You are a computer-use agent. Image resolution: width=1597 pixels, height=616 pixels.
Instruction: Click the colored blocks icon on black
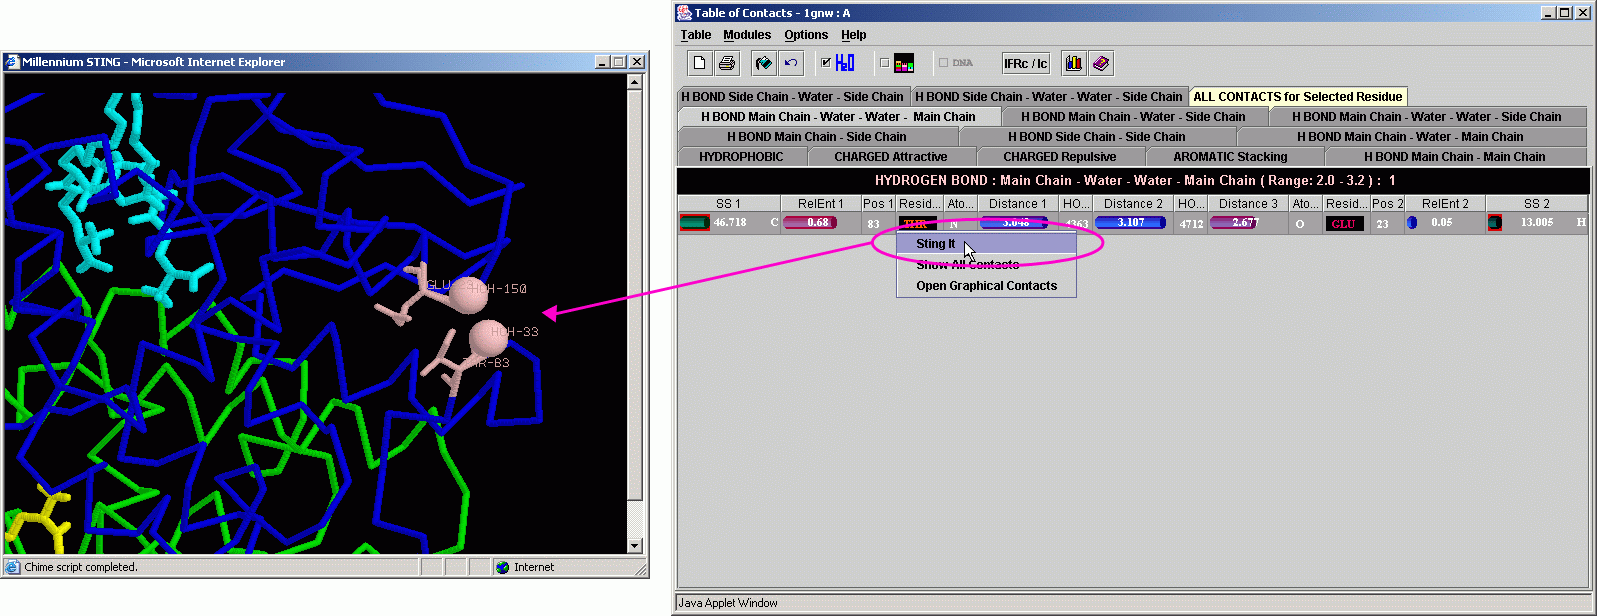tap(904, 63)
